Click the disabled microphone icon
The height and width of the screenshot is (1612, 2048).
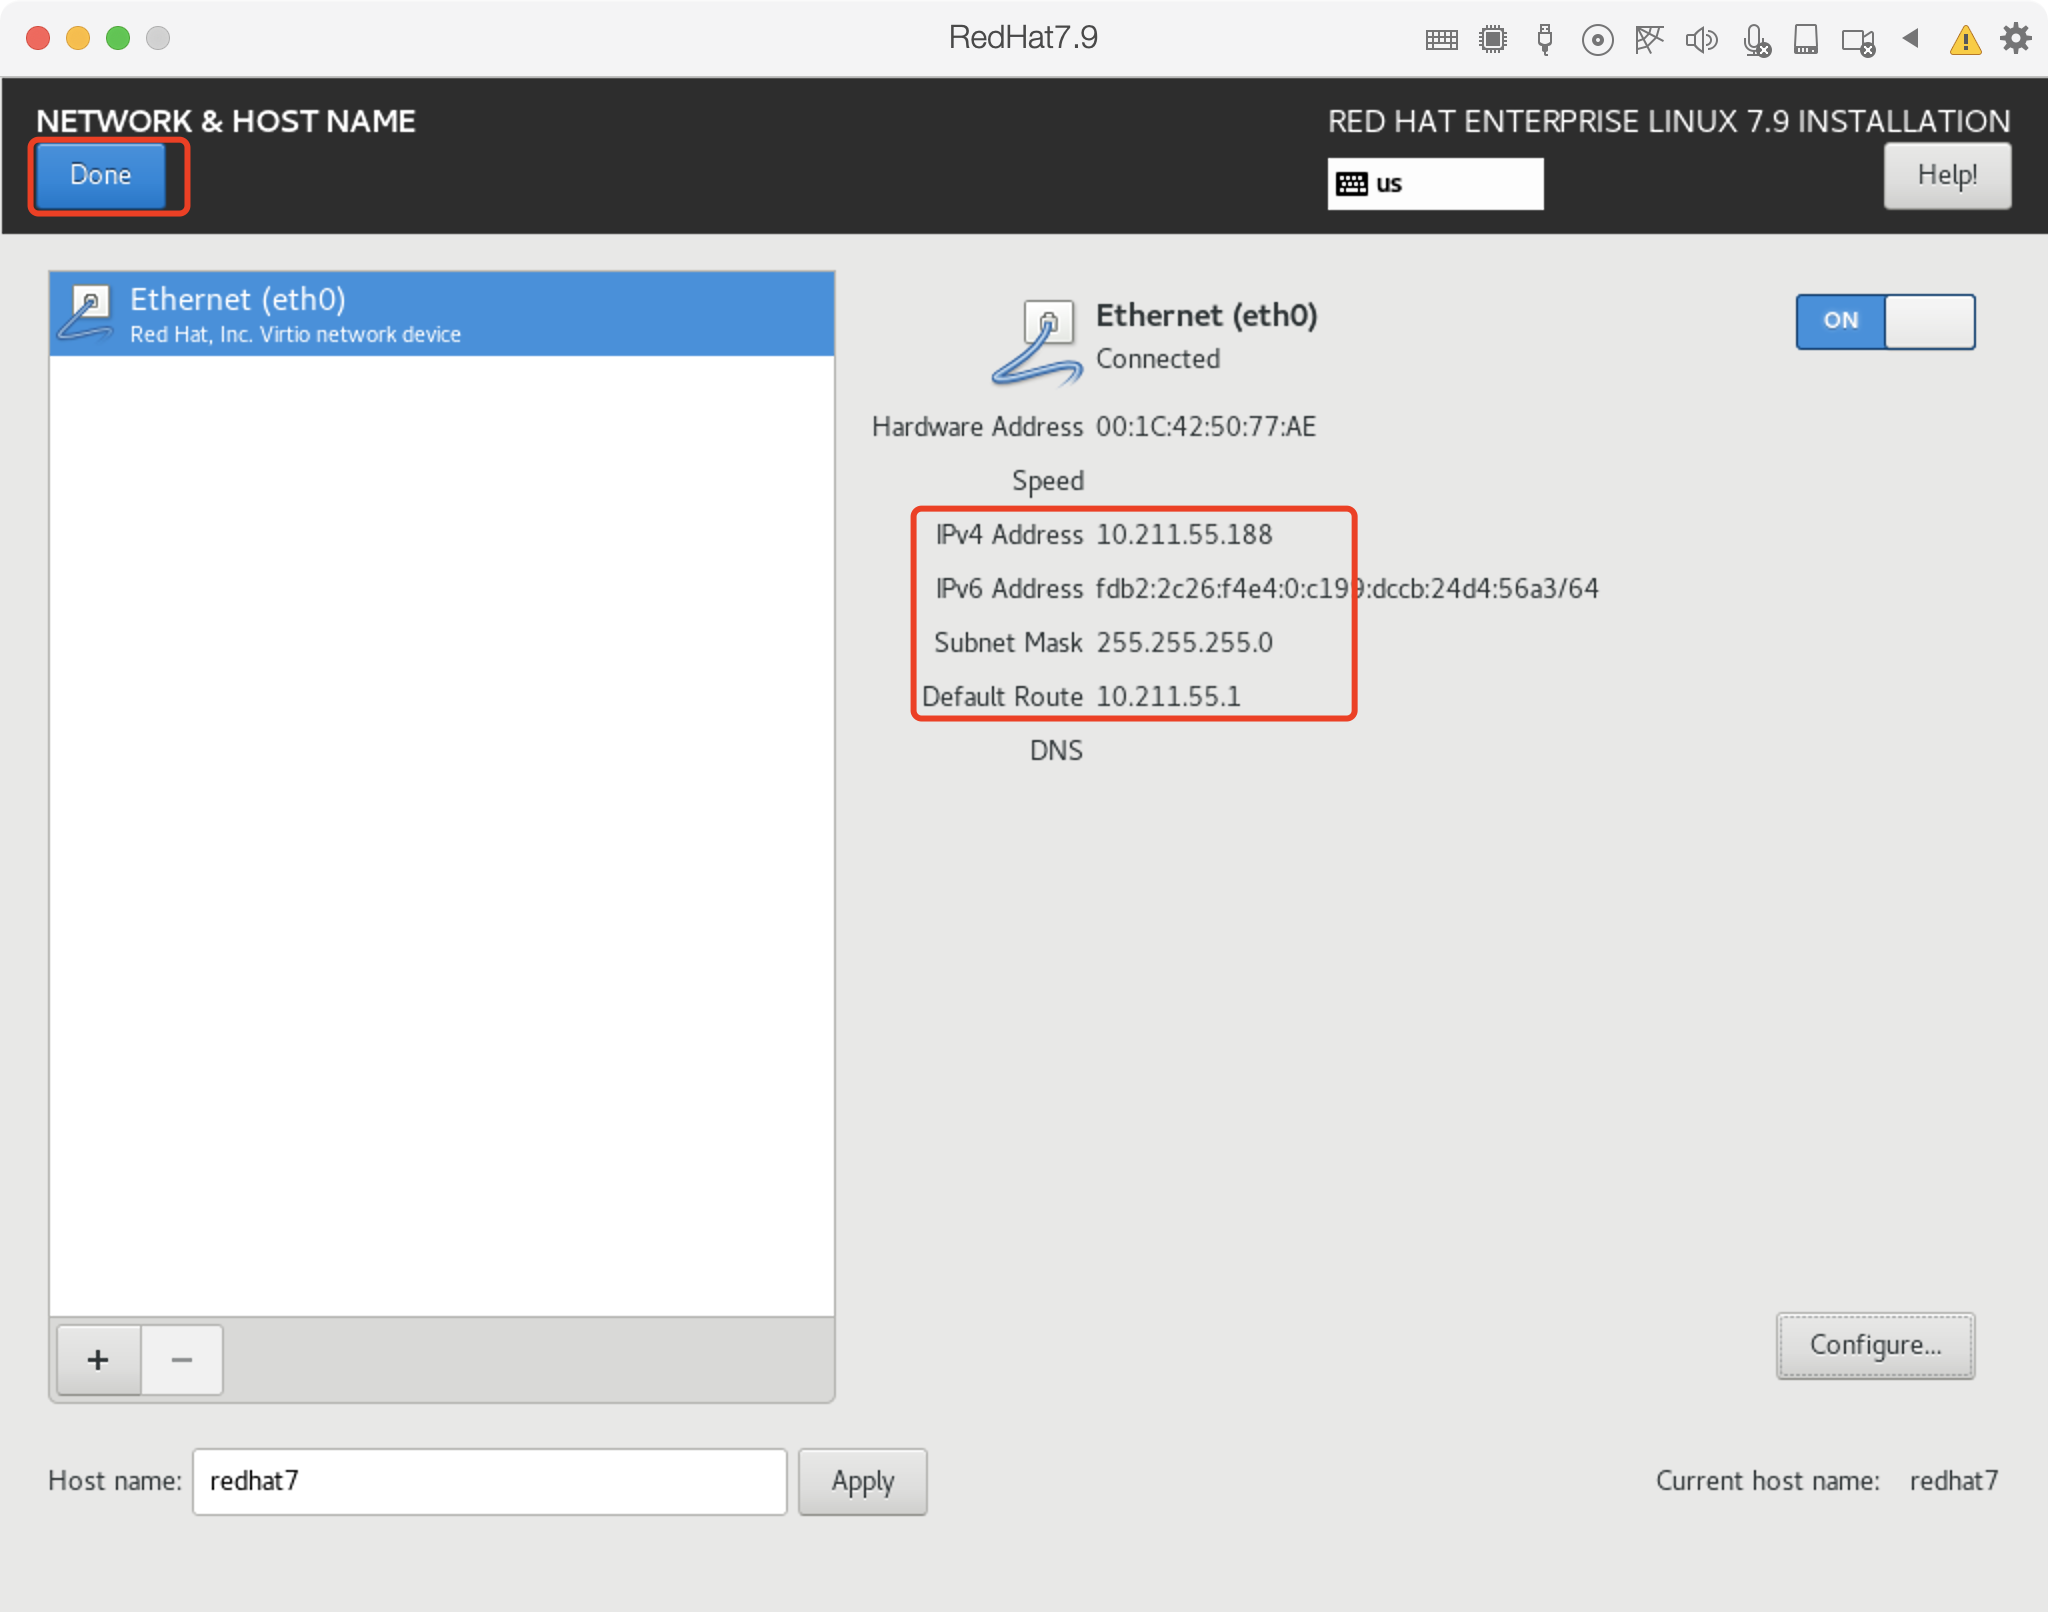tap(1755, 40)
